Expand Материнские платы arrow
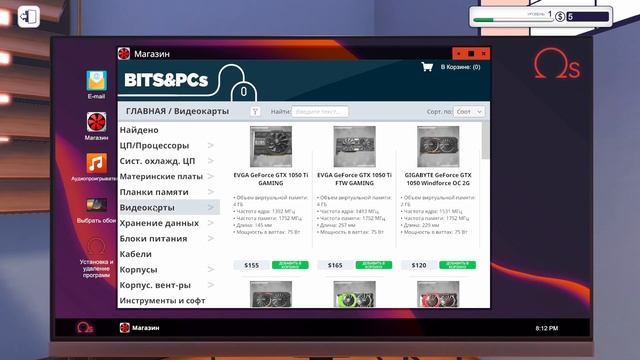This screenshot has height=360, width=640. point(211,176)
